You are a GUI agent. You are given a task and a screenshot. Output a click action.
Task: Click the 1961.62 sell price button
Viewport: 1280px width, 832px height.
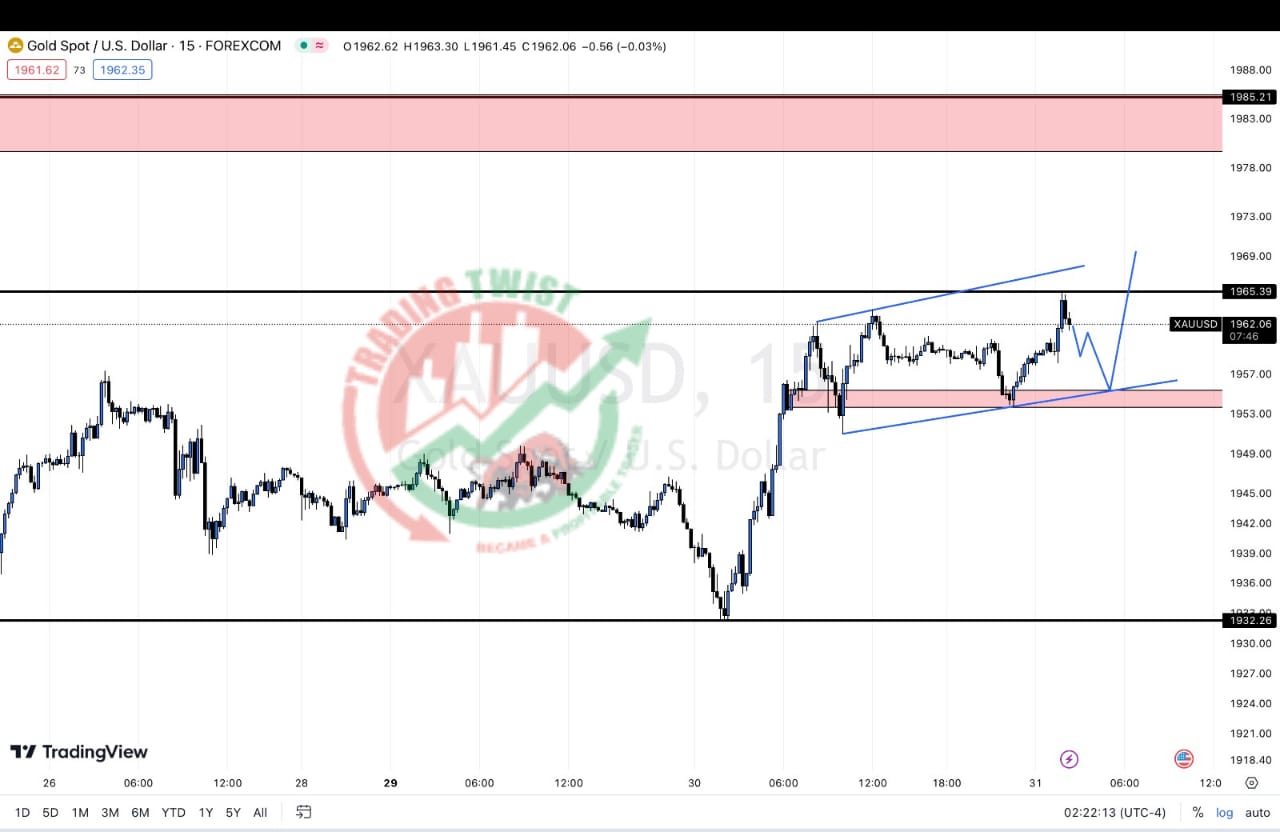(35, 70)
